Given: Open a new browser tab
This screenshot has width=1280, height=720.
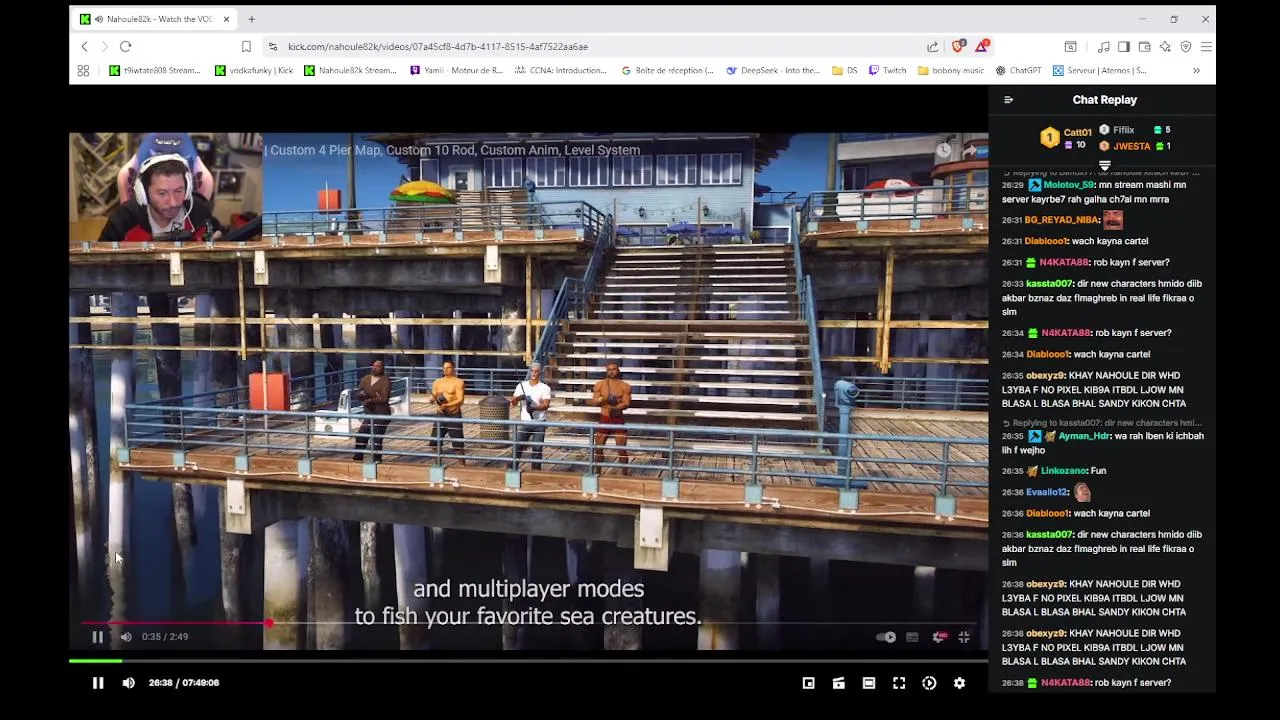Looking at the screenshot, I should [x=252, y=19].
